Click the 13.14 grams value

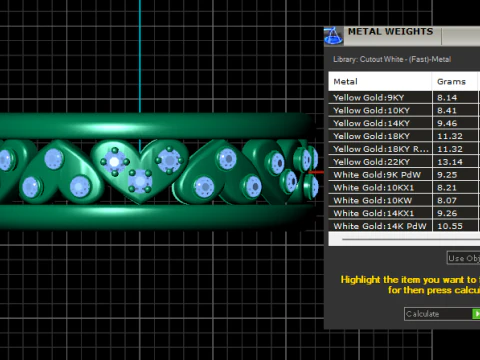tap(450, 162)
